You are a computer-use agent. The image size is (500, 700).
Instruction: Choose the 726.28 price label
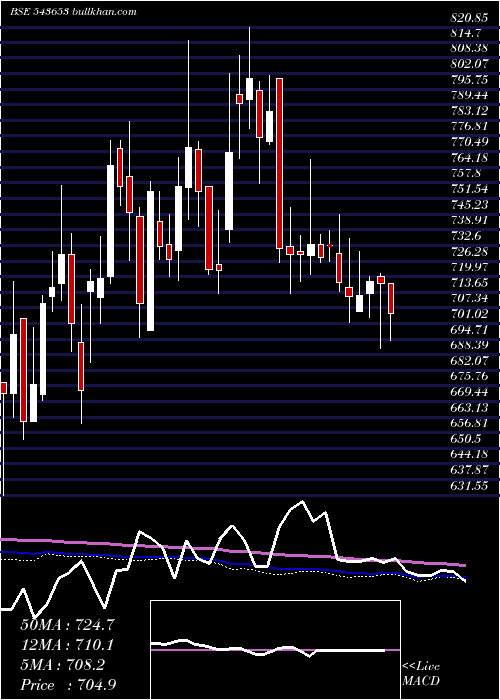click(x=468, y=251)
